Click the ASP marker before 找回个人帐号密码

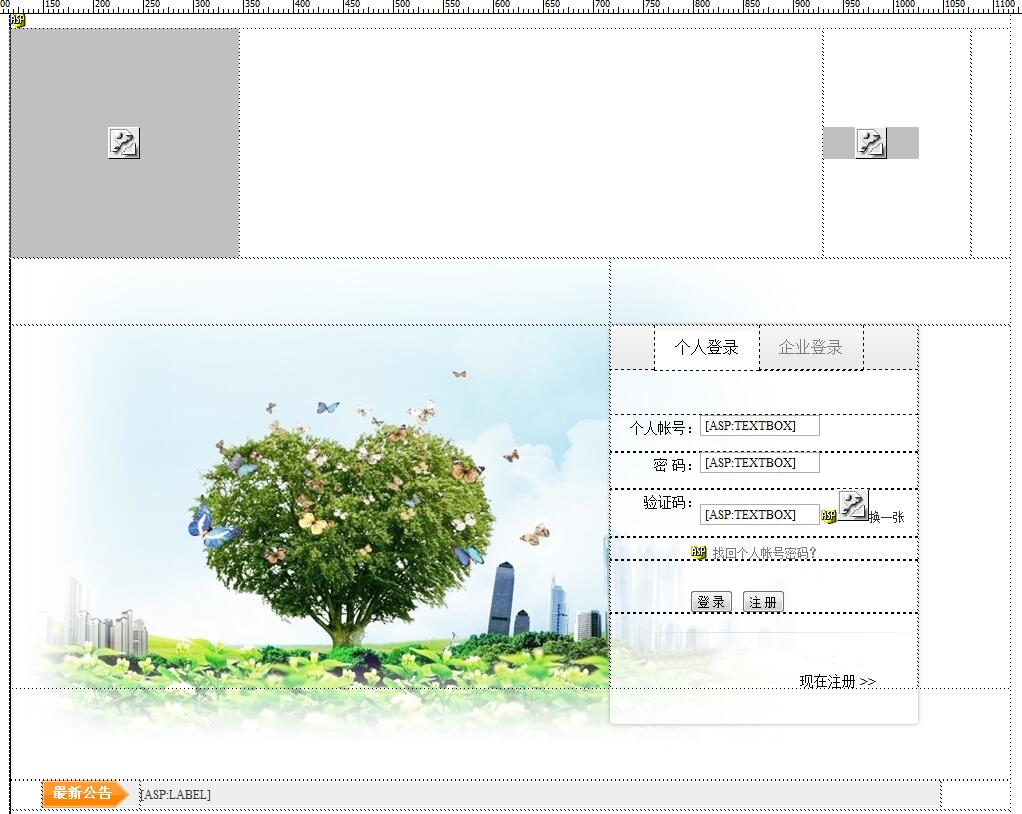tap(699, 553)
